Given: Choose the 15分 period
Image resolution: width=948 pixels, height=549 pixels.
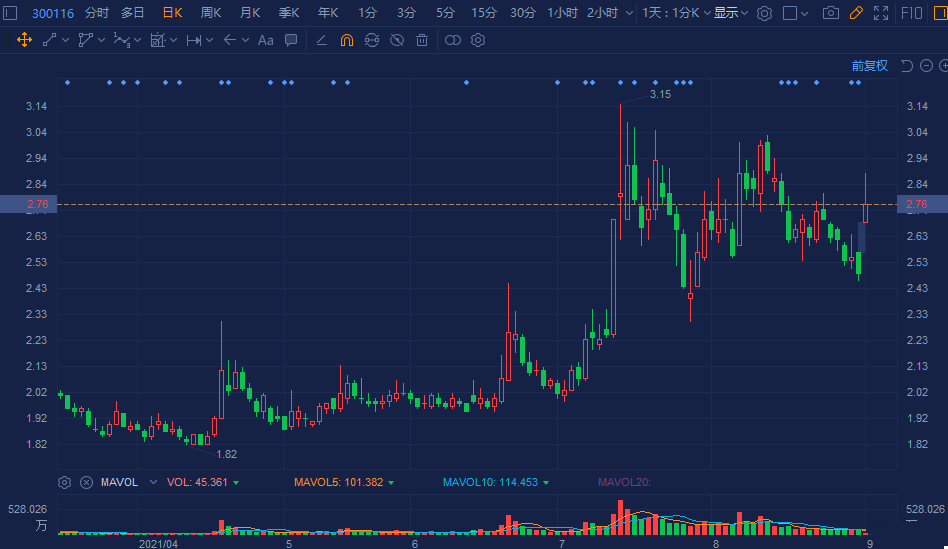Looking at the screenshot, I should pos(484,13).
